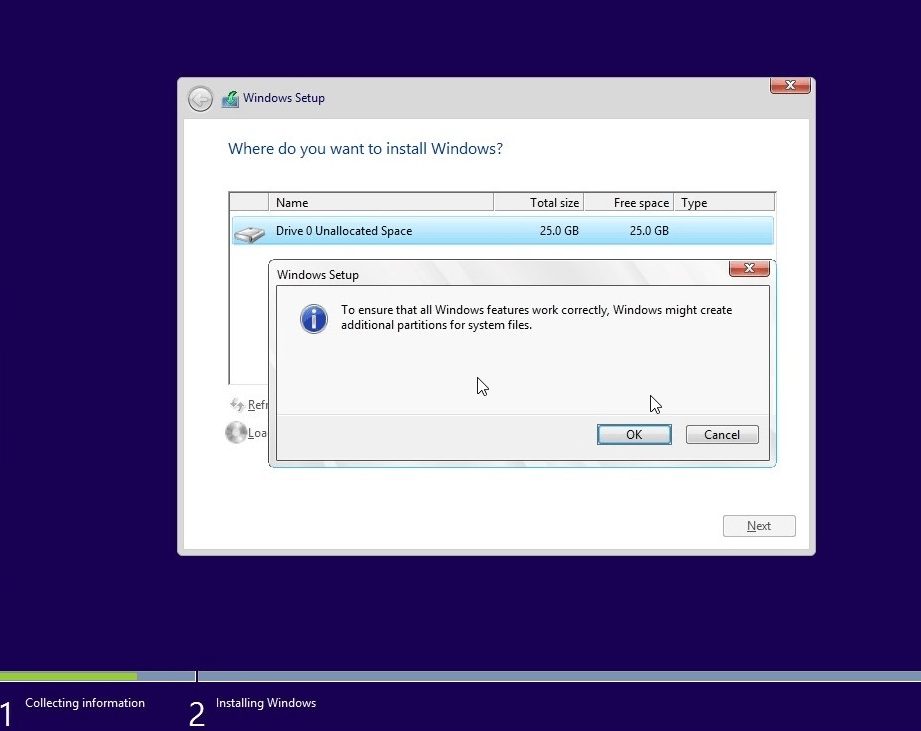Screen dimensions: 921x731
Task: Click the Type column header
Action: click(724, 203)
